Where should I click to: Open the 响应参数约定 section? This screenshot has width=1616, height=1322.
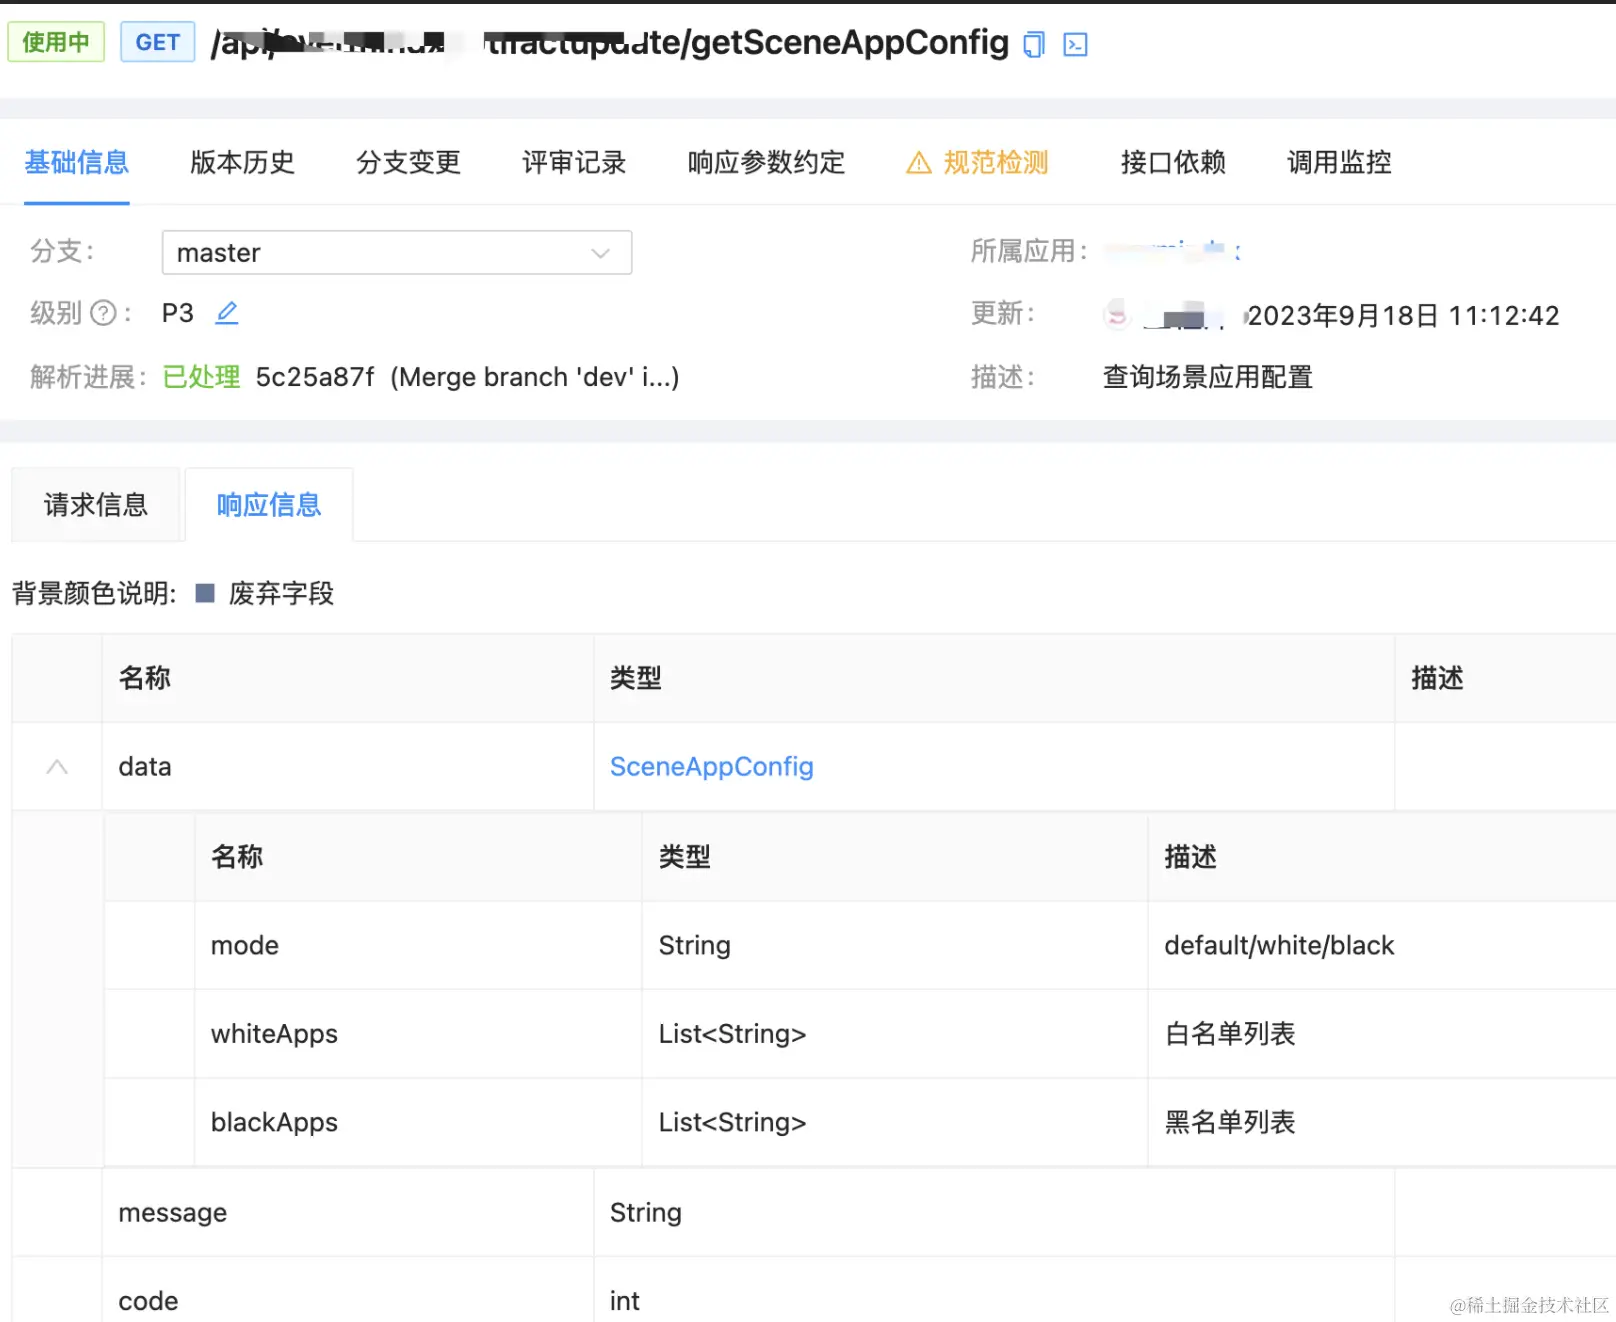[765, 162]
